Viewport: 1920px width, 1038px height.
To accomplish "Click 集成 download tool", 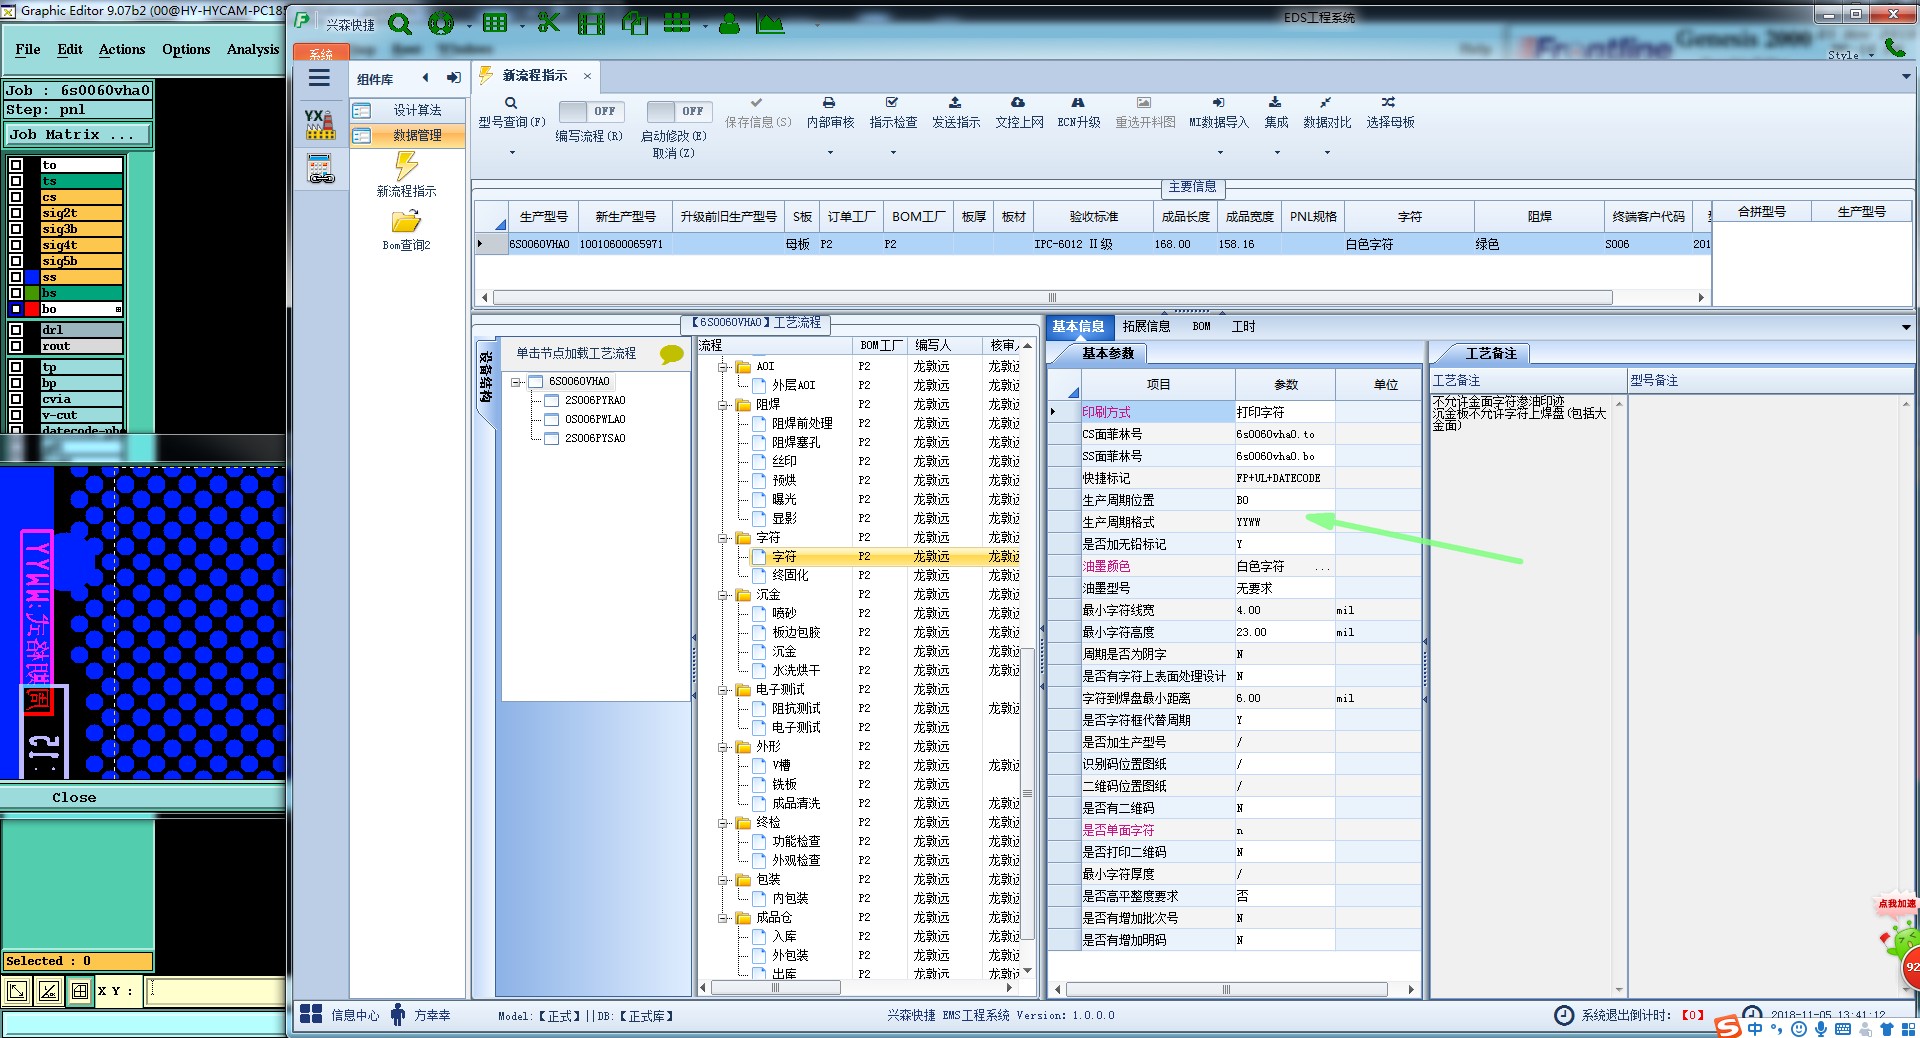I will click(1276, 112).
